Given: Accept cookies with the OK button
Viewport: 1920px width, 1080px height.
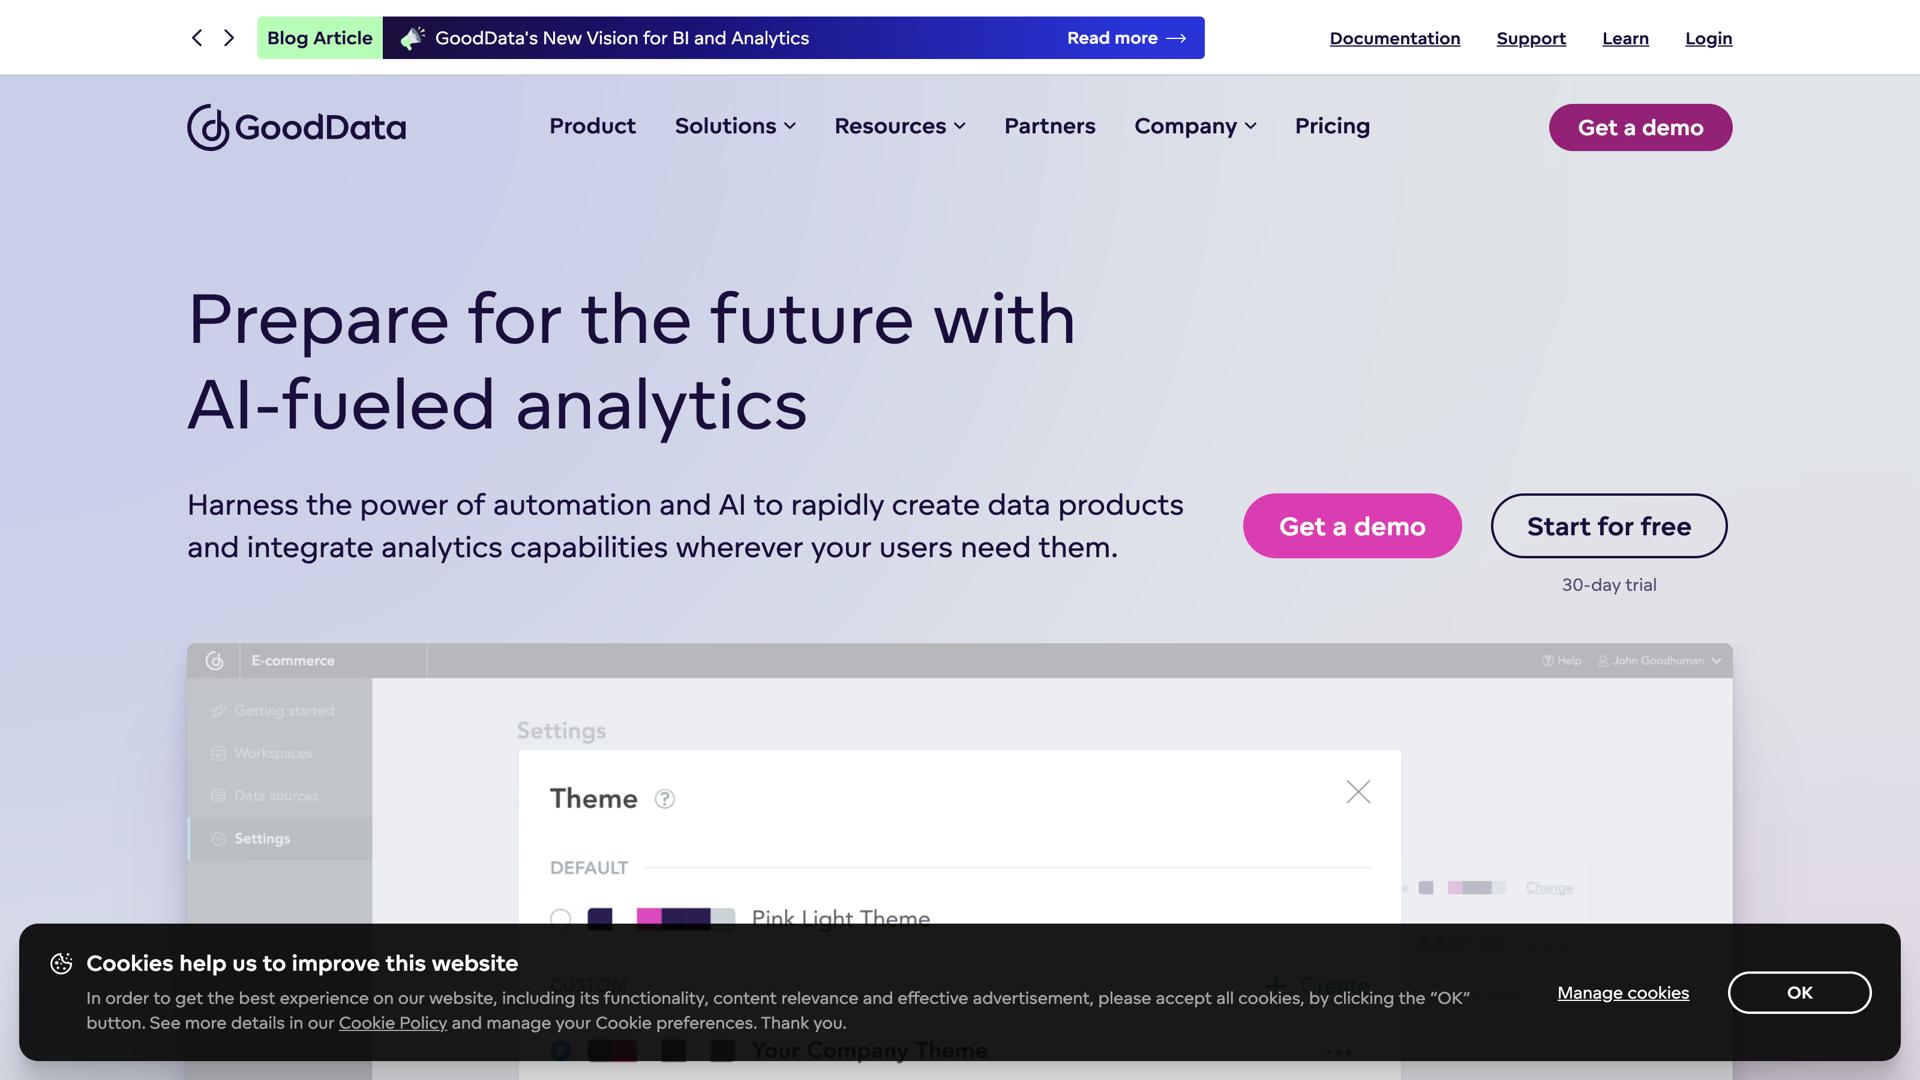Looking at the screenshot, I should point(1799,992).
